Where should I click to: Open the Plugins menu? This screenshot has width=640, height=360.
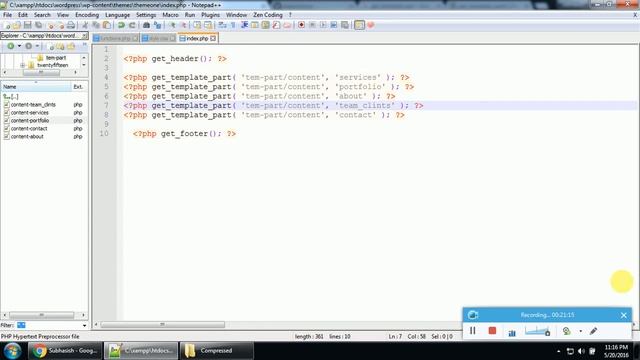coord(210,15)
